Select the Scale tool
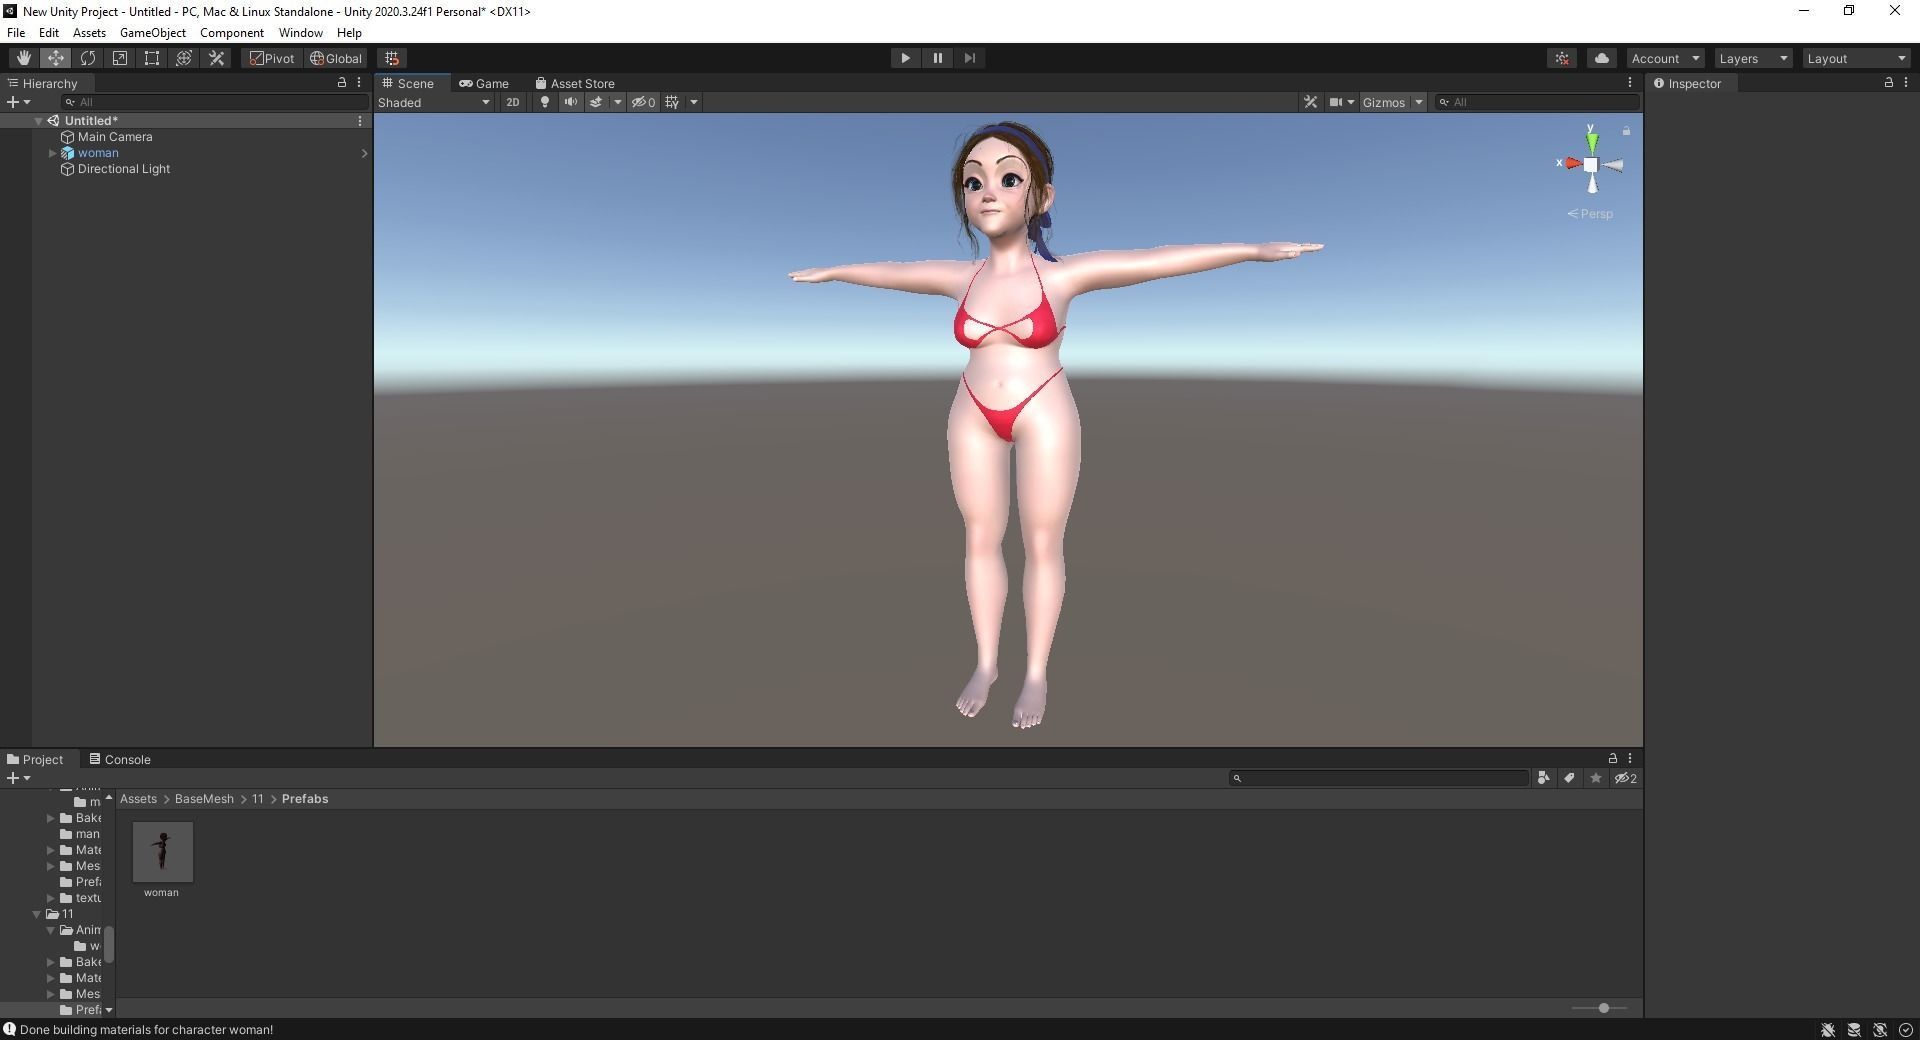 click(120, 58)
